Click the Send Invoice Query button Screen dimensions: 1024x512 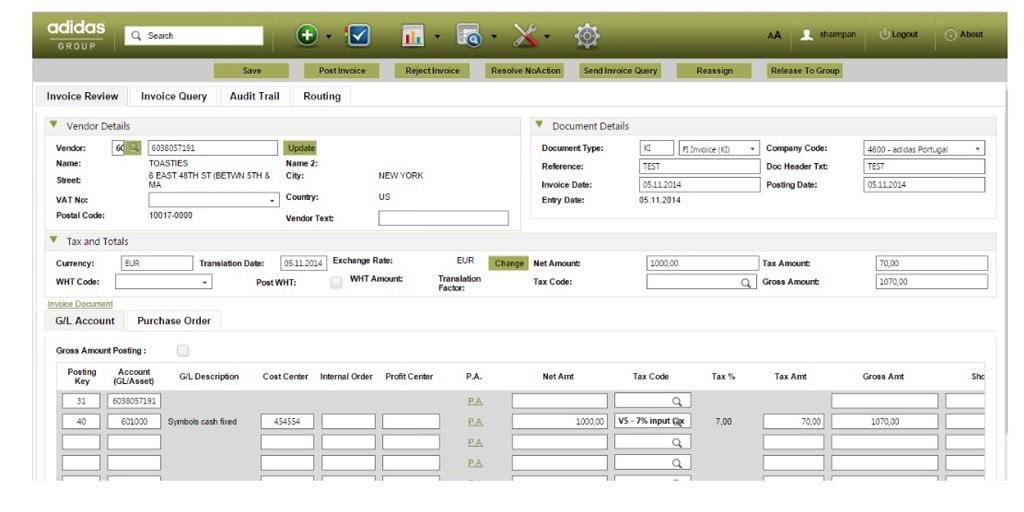click(x=620, y=71)
